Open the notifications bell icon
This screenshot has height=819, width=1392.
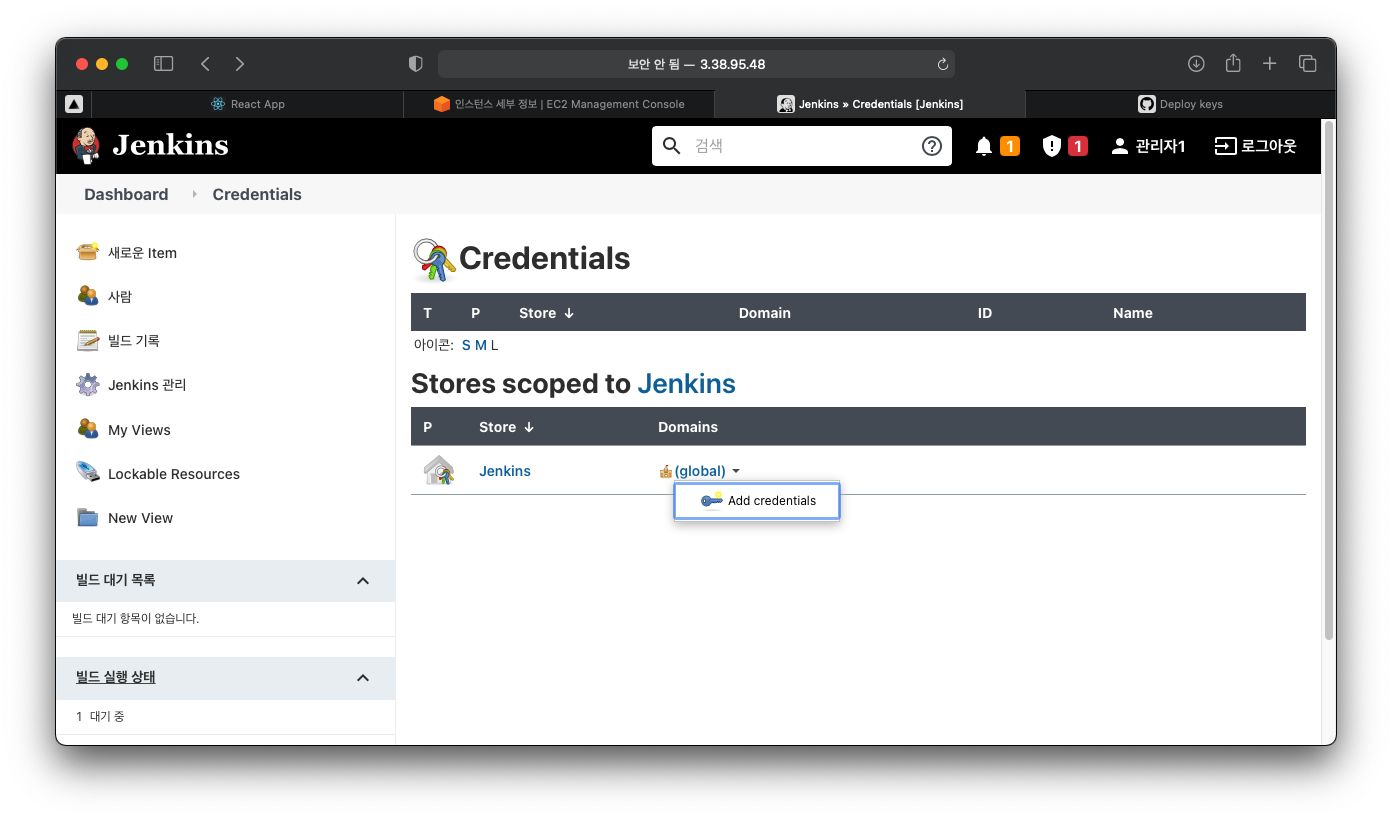pos(984,146)
